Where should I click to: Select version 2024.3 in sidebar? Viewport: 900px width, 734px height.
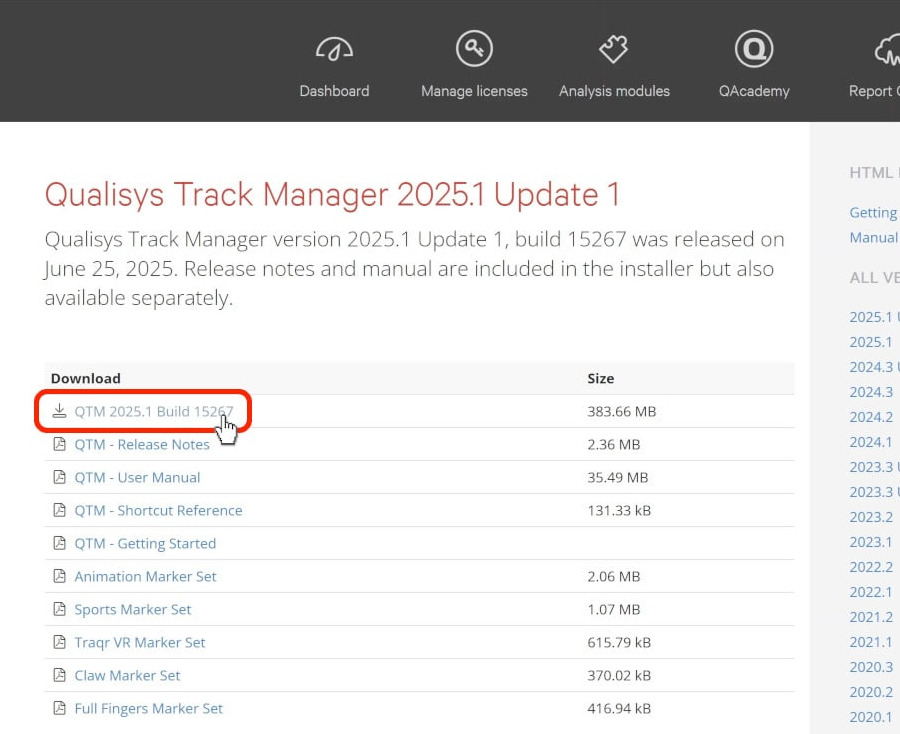[x=870, y=392]
